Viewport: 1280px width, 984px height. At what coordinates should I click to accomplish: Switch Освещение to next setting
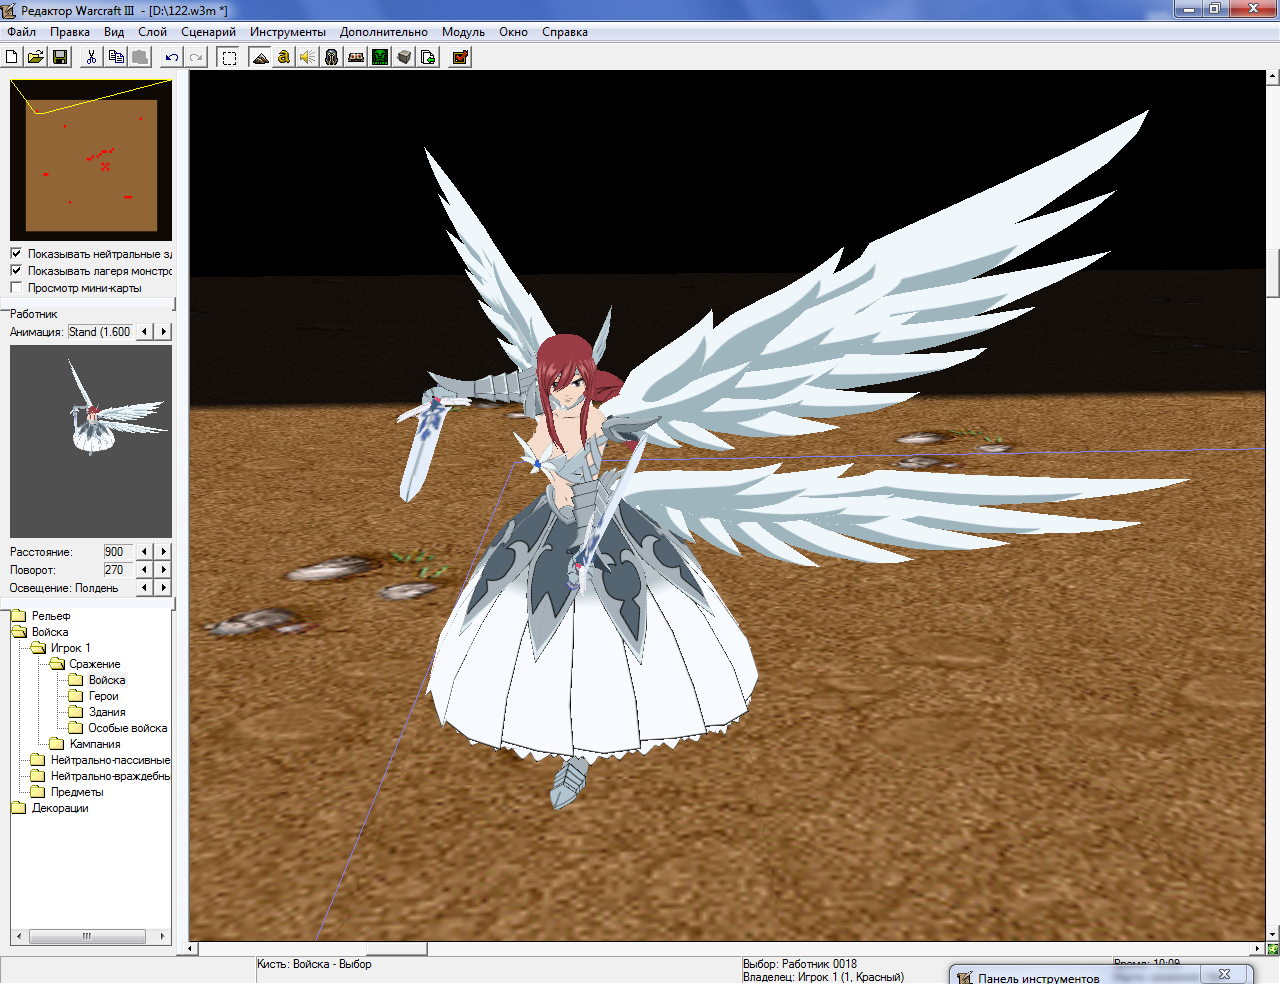(164, 587)
